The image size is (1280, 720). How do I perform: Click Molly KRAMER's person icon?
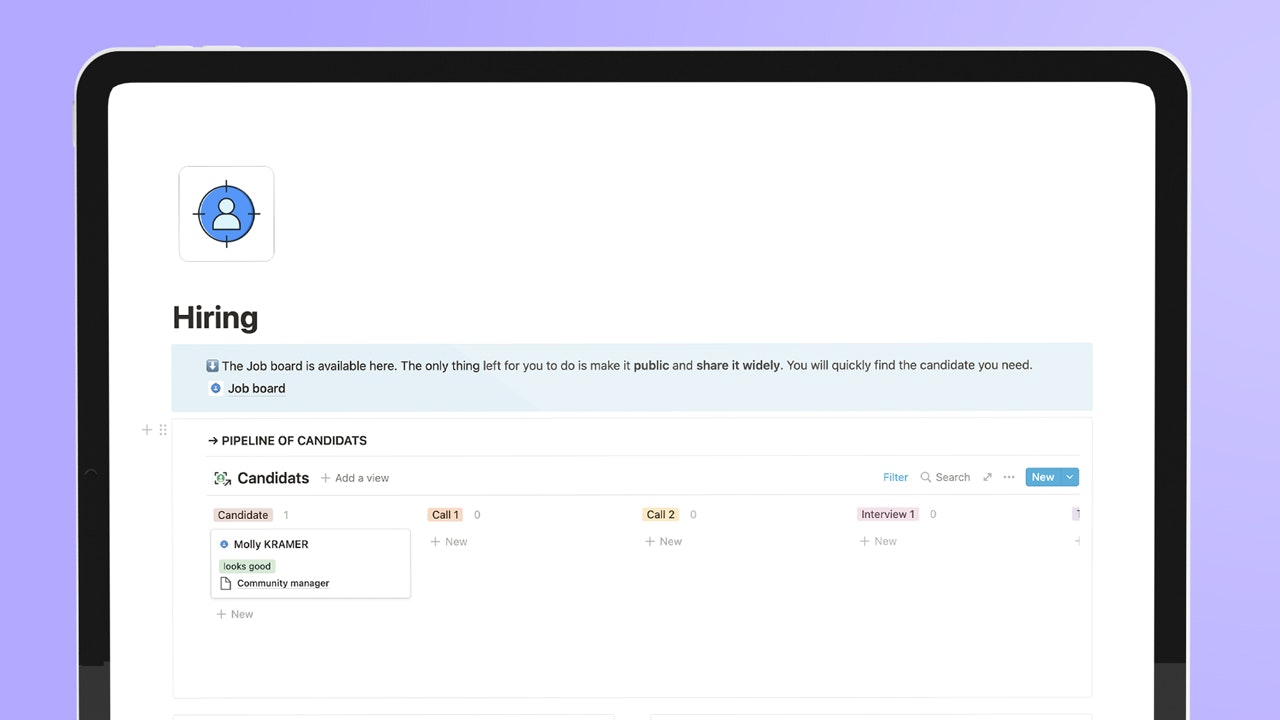click(x=224, y=544)
